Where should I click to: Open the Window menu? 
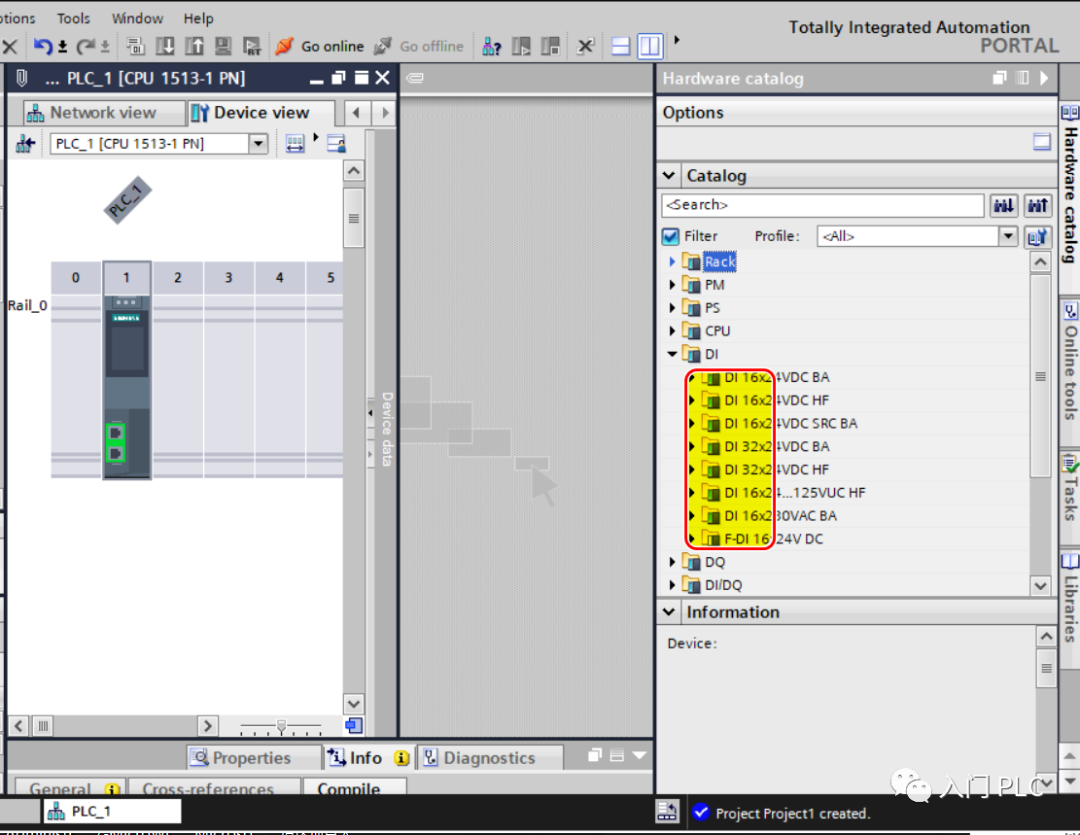137,18
